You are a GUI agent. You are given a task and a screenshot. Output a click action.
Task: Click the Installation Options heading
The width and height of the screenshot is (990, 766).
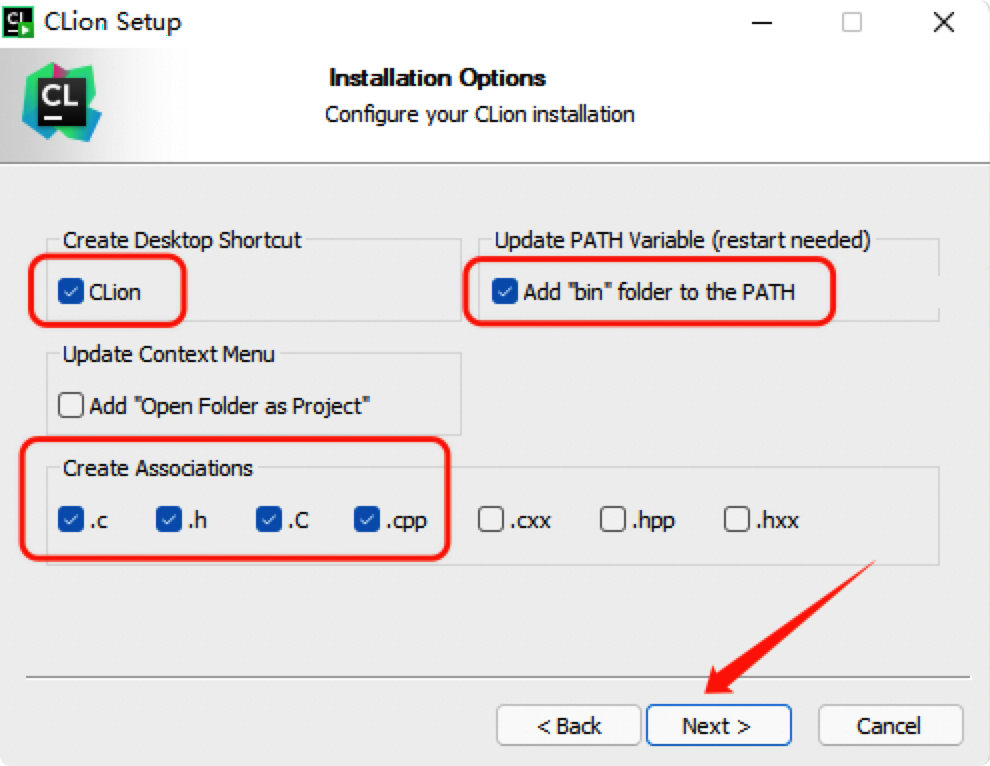pyautogui.click(x=437, y=78)
